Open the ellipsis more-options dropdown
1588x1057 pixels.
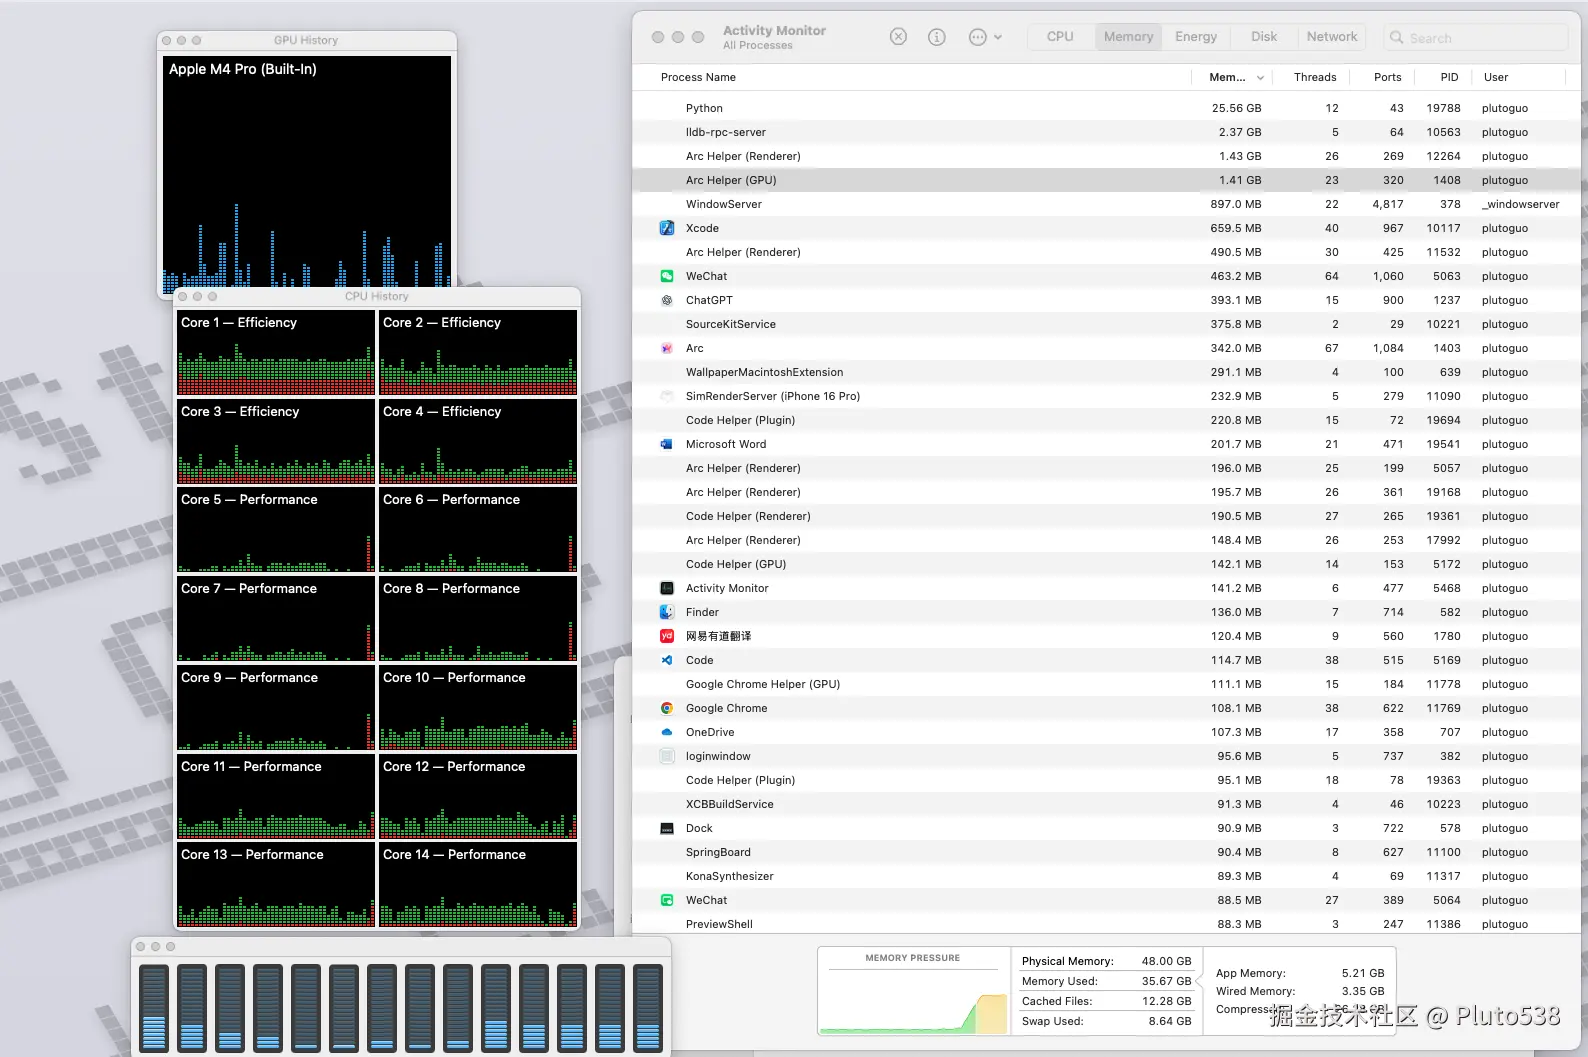click(985, 37)
